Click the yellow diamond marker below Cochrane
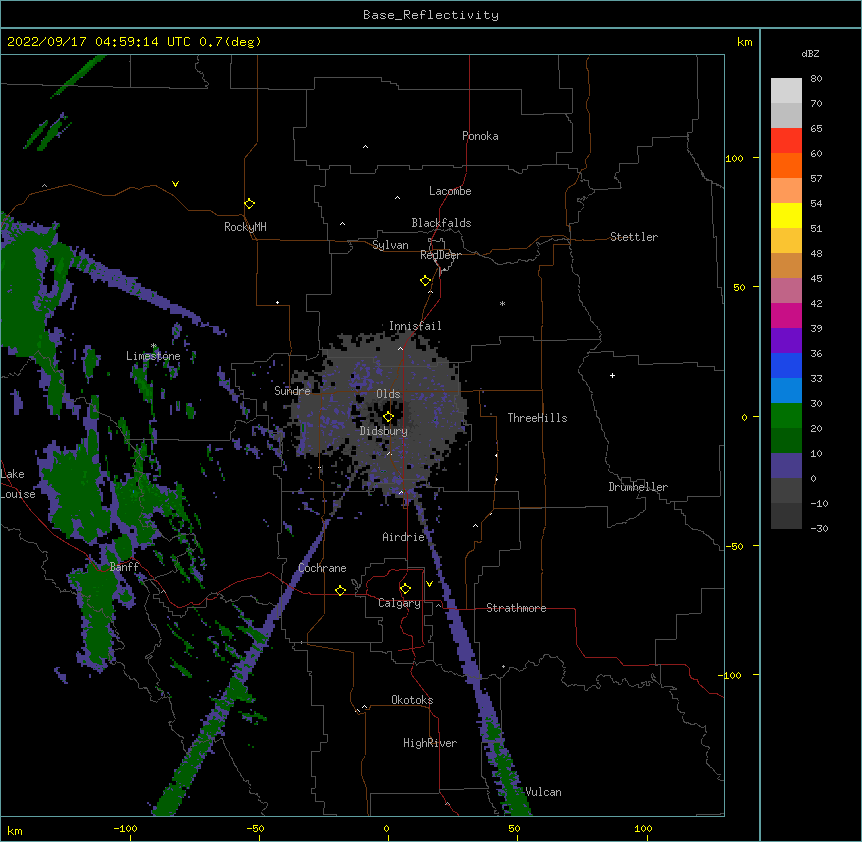Screen dimensions: 862x842 (340, 590)
